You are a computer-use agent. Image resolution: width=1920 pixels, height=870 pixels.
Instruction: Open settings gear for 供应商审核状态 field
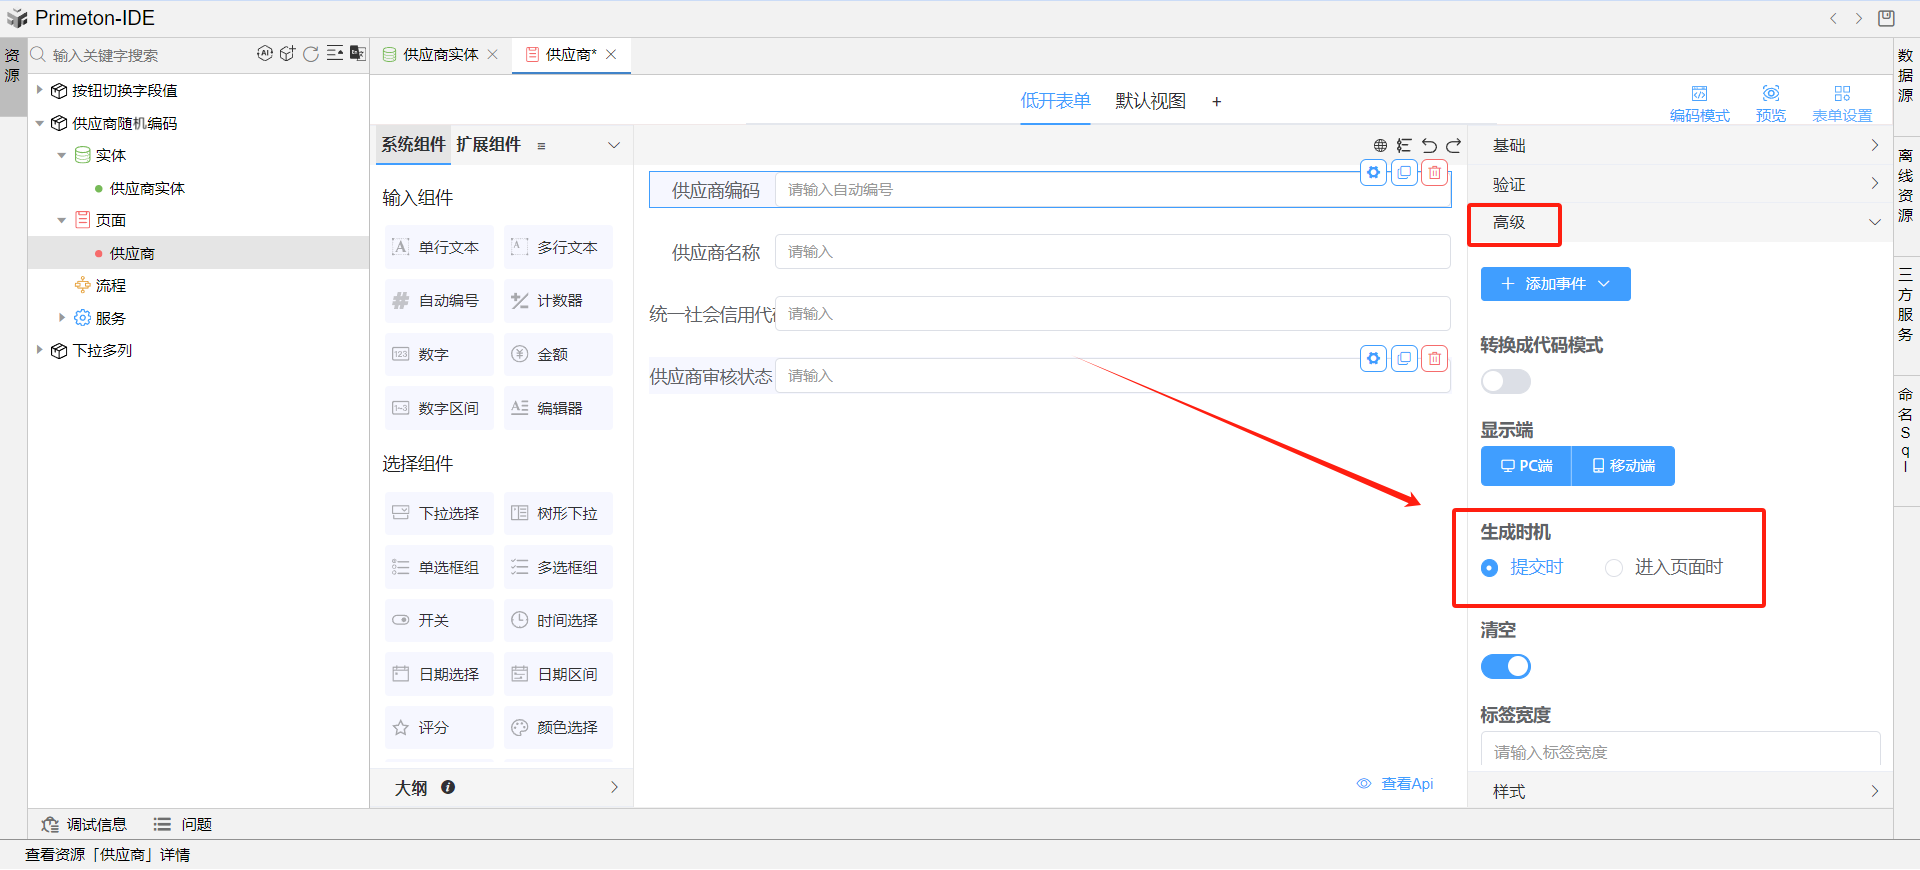[1374, 358]
